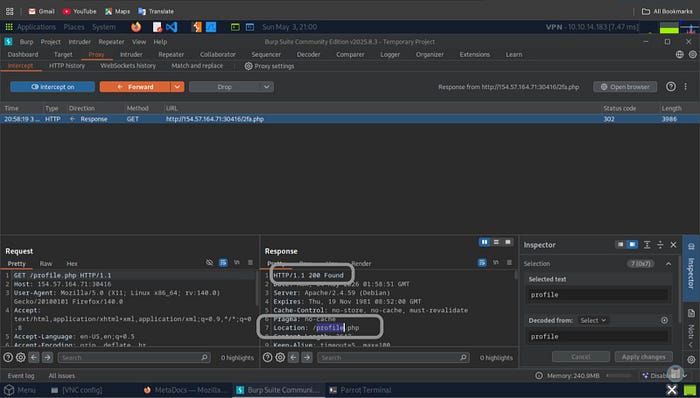Viewport: 700px width, 398px height.
Task: Open Burp settings gear in top-right
Action: tap(692, 54)
